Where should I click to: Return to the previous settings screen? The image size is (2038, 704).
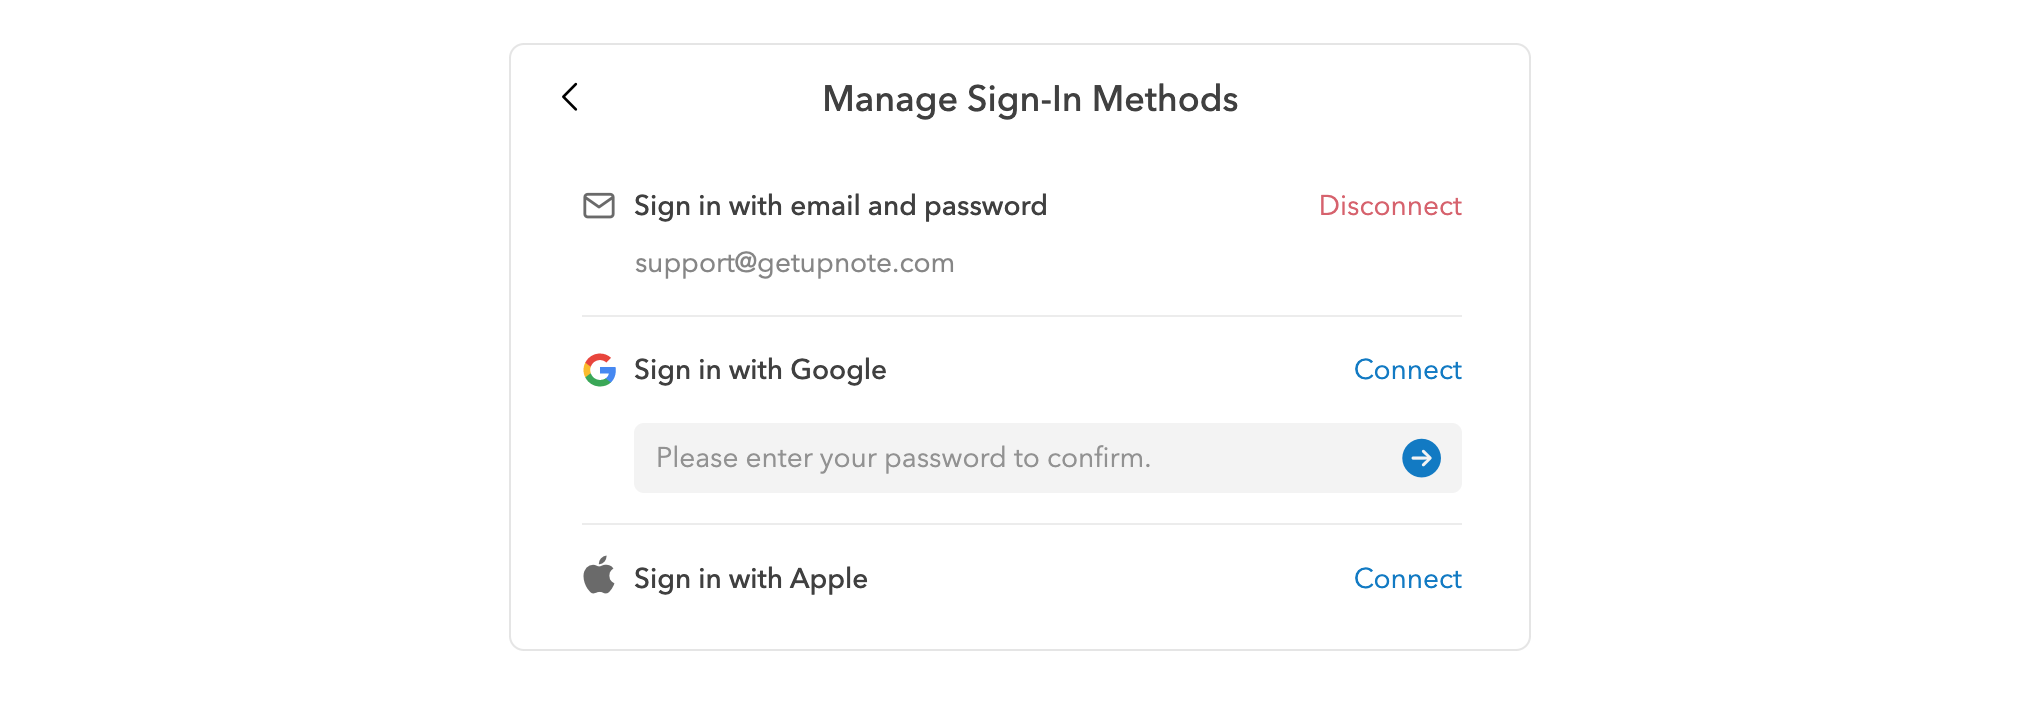coord(570,97)
